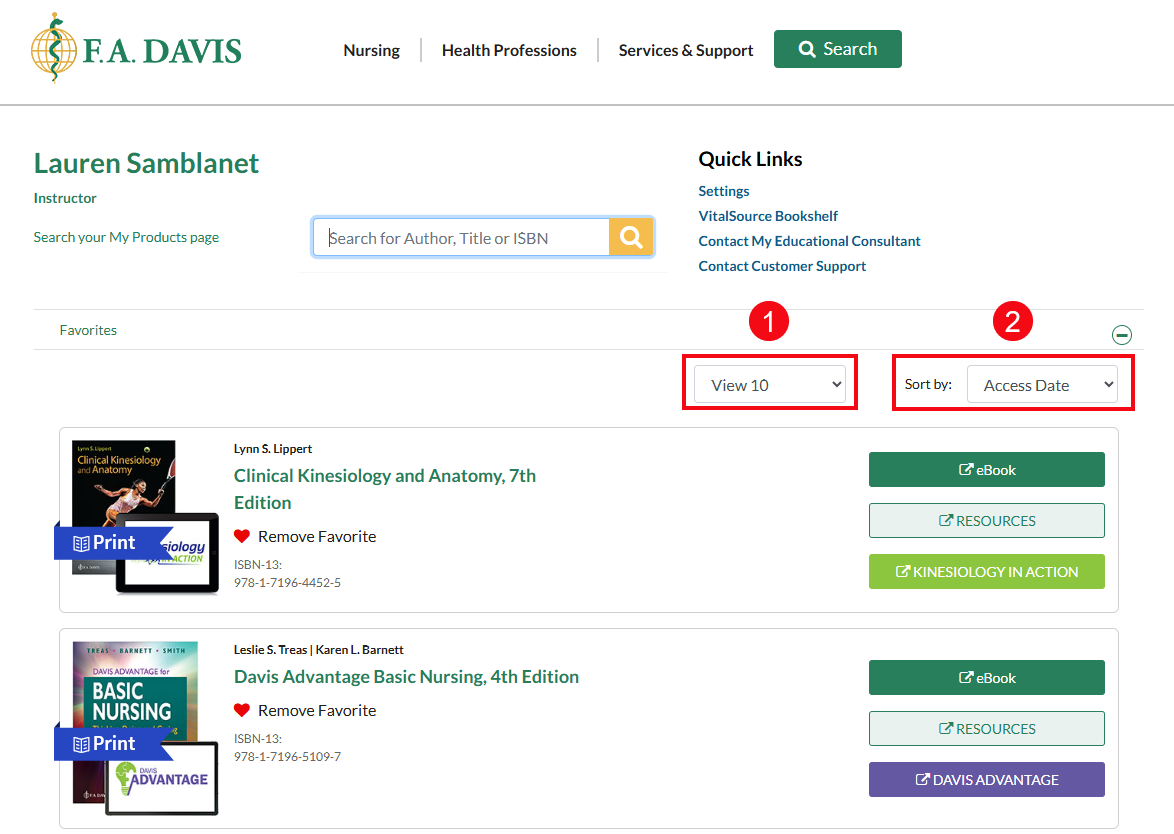Open the eBook for Clinical Kinesiology and Anatomy
This screenshot has width=1174, height=834.
pos(987,469)
